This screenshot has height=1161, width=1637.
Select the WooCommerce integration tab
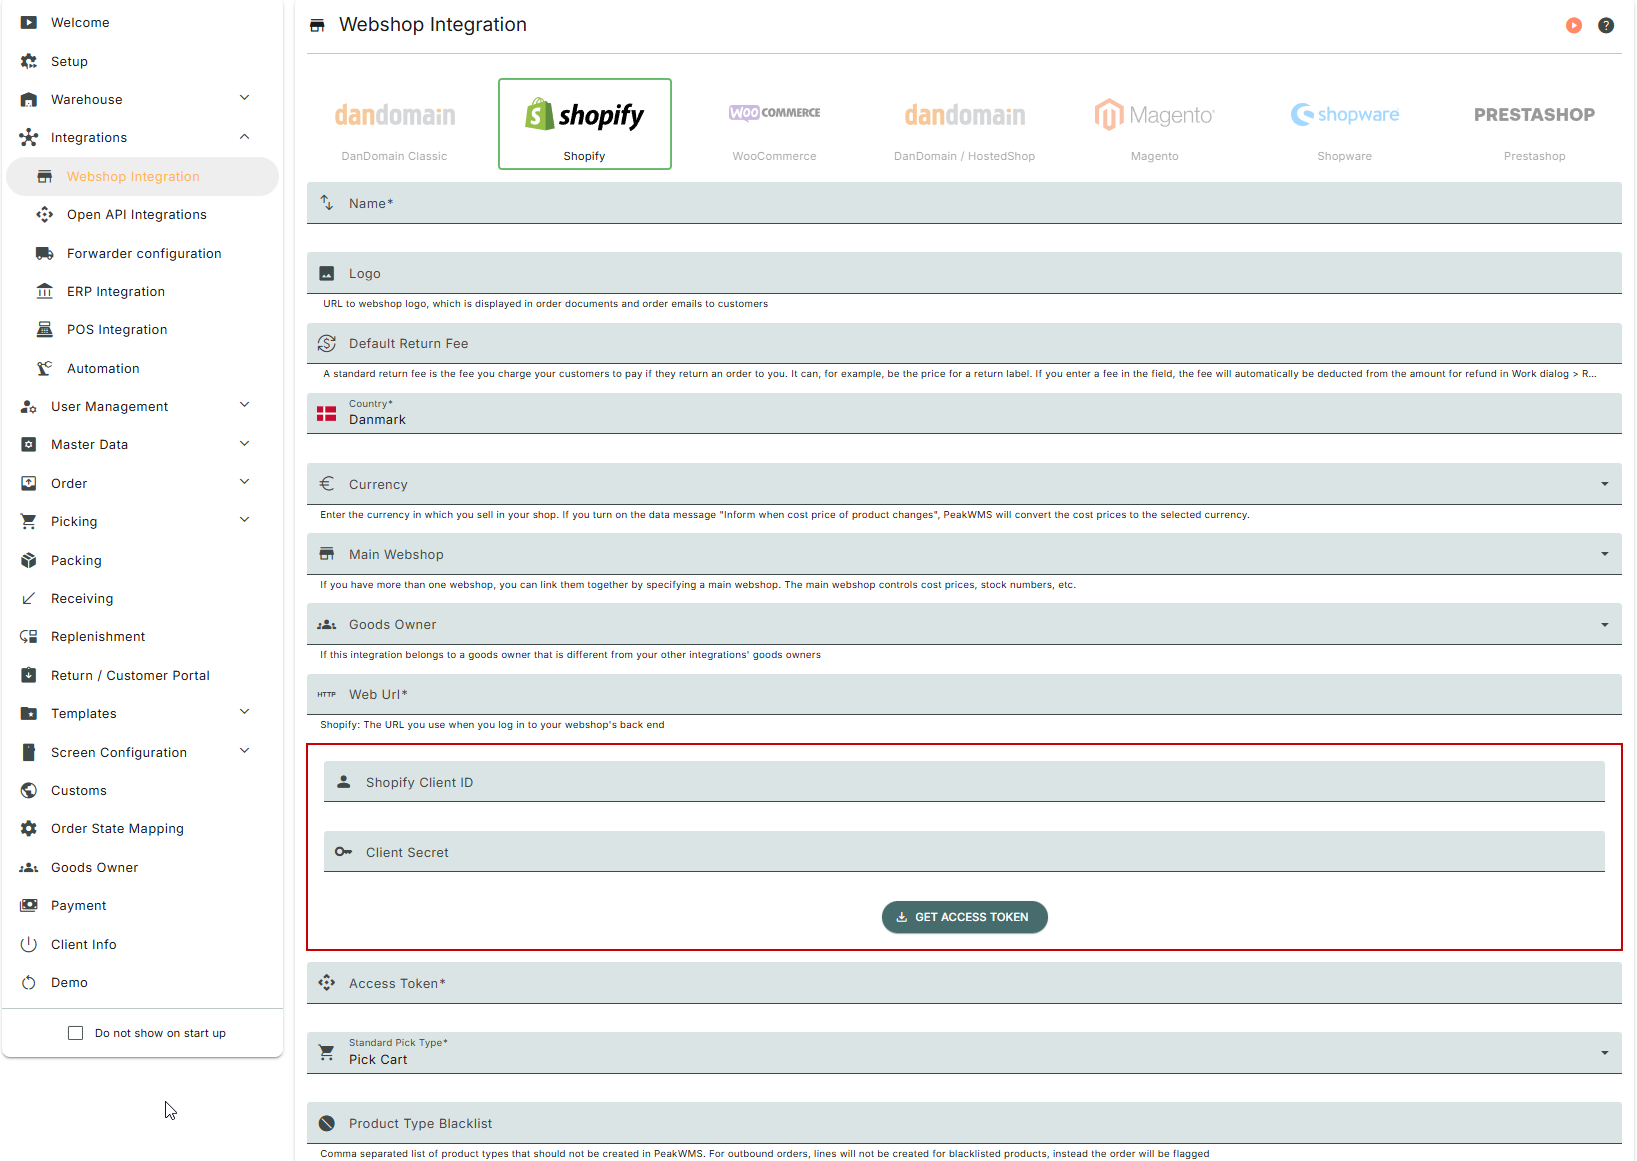point(775,124)
